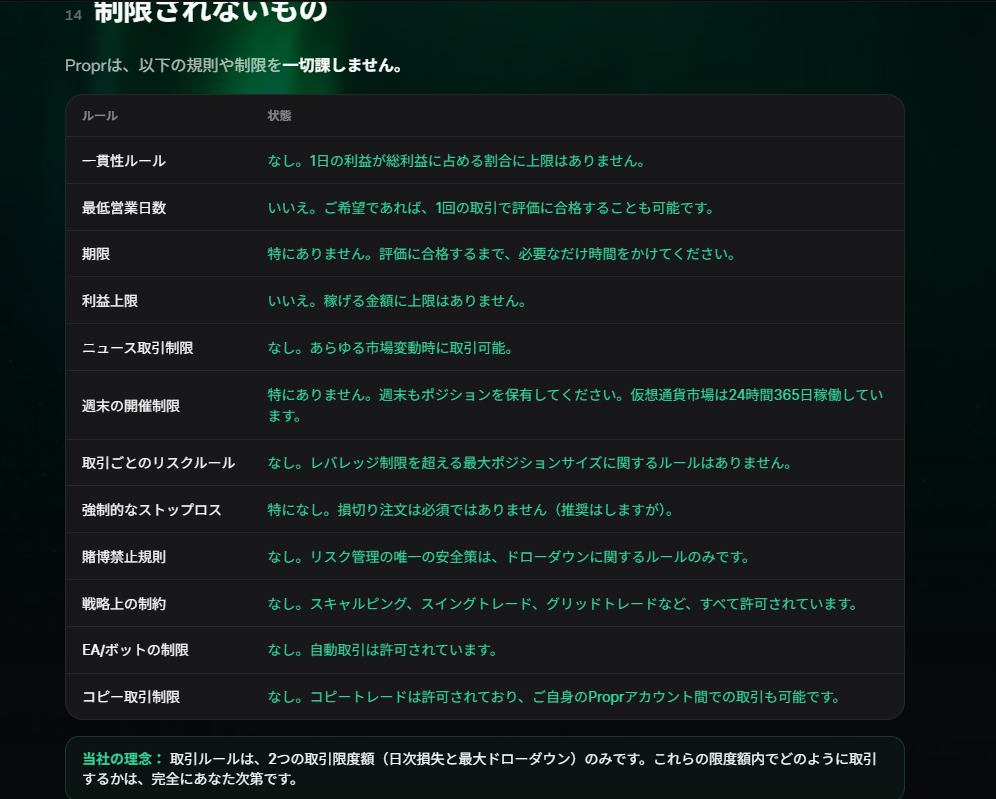Click the text '特になし。損切り注文は必須ではありません…'
Screen dimensions: 996x799
click(x=471, y=510)
